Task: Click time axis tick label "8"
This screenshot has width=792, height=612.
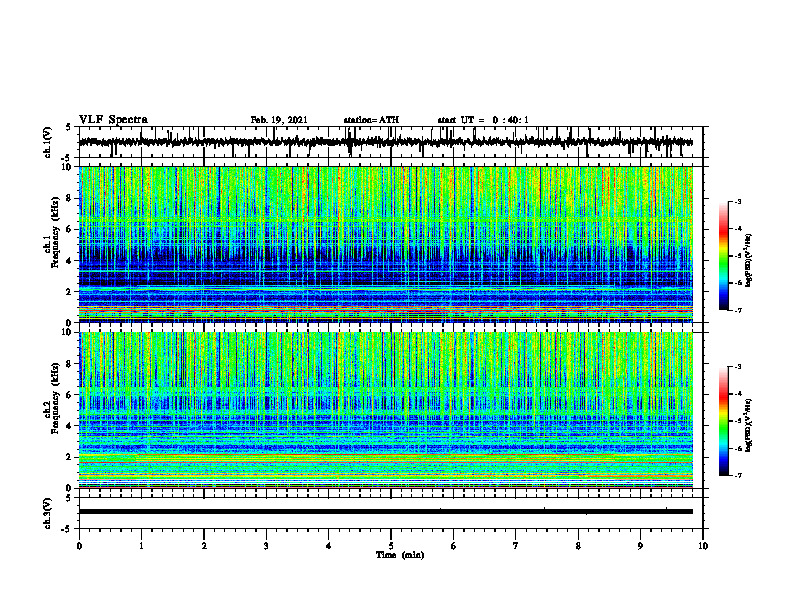Action: coord(578,546)
